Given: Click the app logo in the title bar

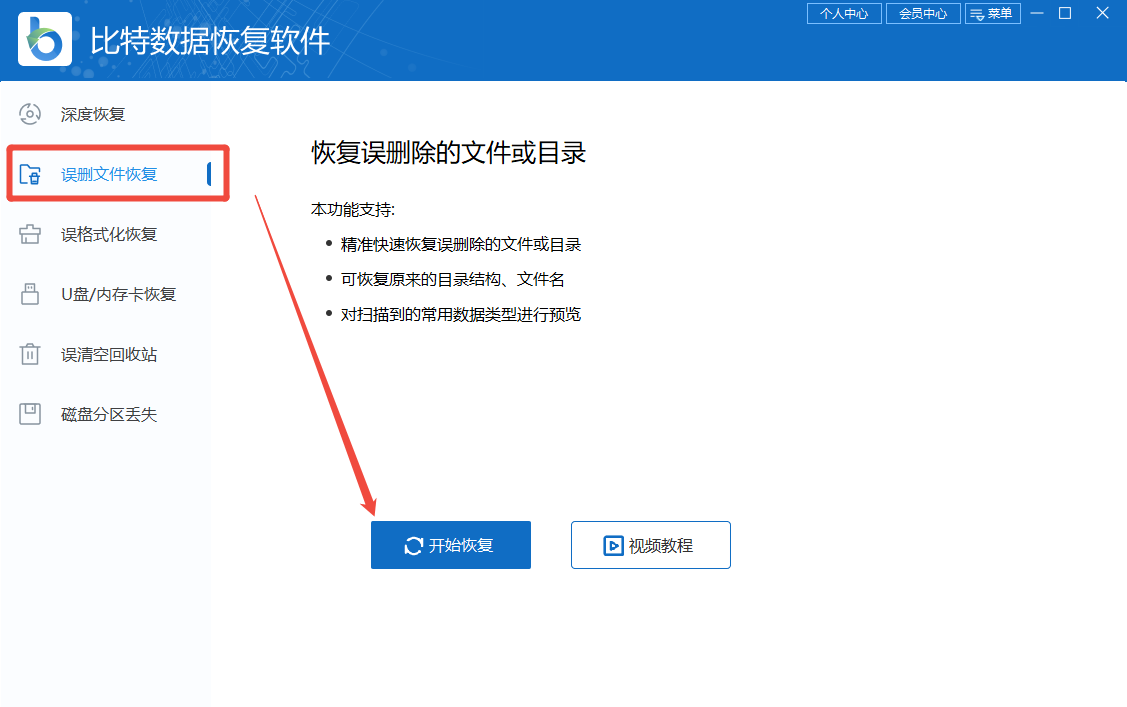Looking at the screenshot, I should [x=45, y=39].
